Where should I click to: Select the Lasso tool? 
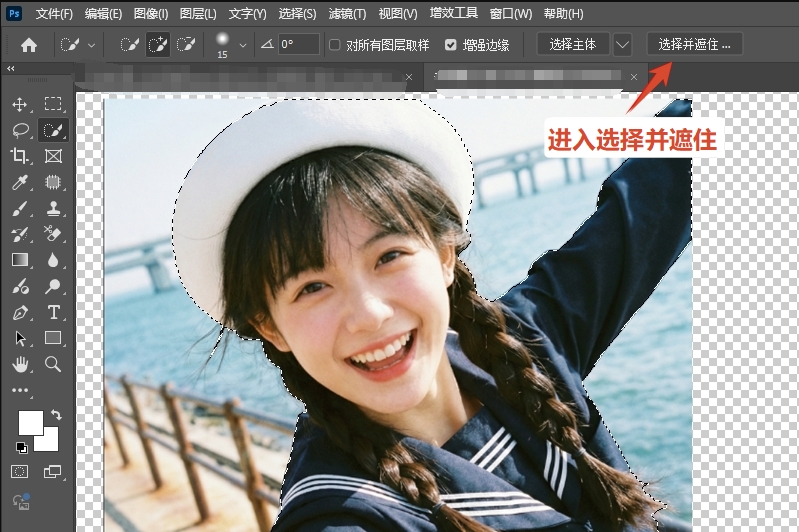(20, 130)
